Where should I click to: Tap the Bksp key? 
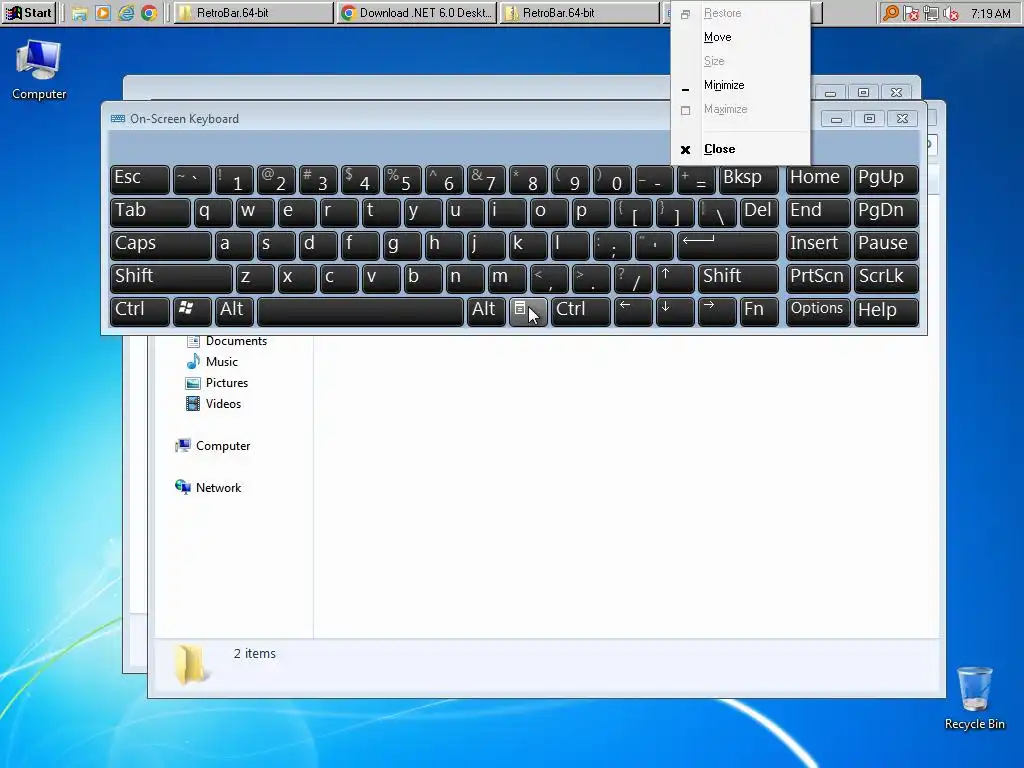pos(748,180)
